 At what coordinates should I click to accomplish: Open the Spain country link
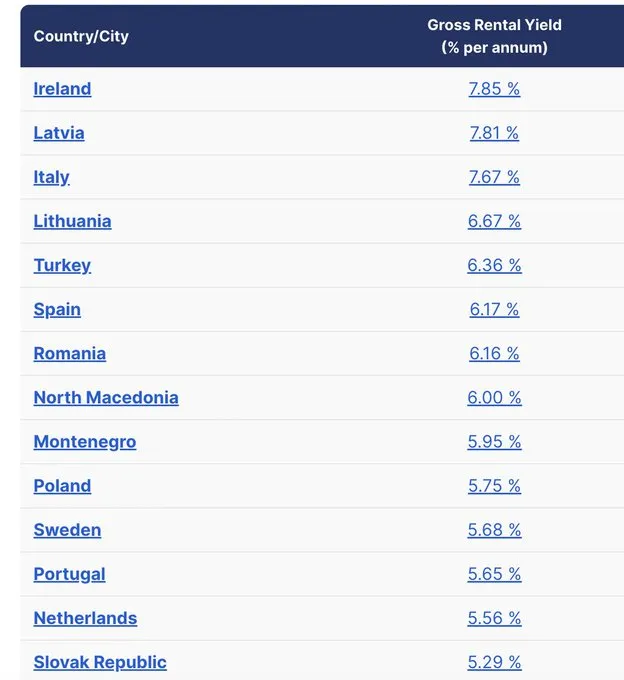coord(57,310)
